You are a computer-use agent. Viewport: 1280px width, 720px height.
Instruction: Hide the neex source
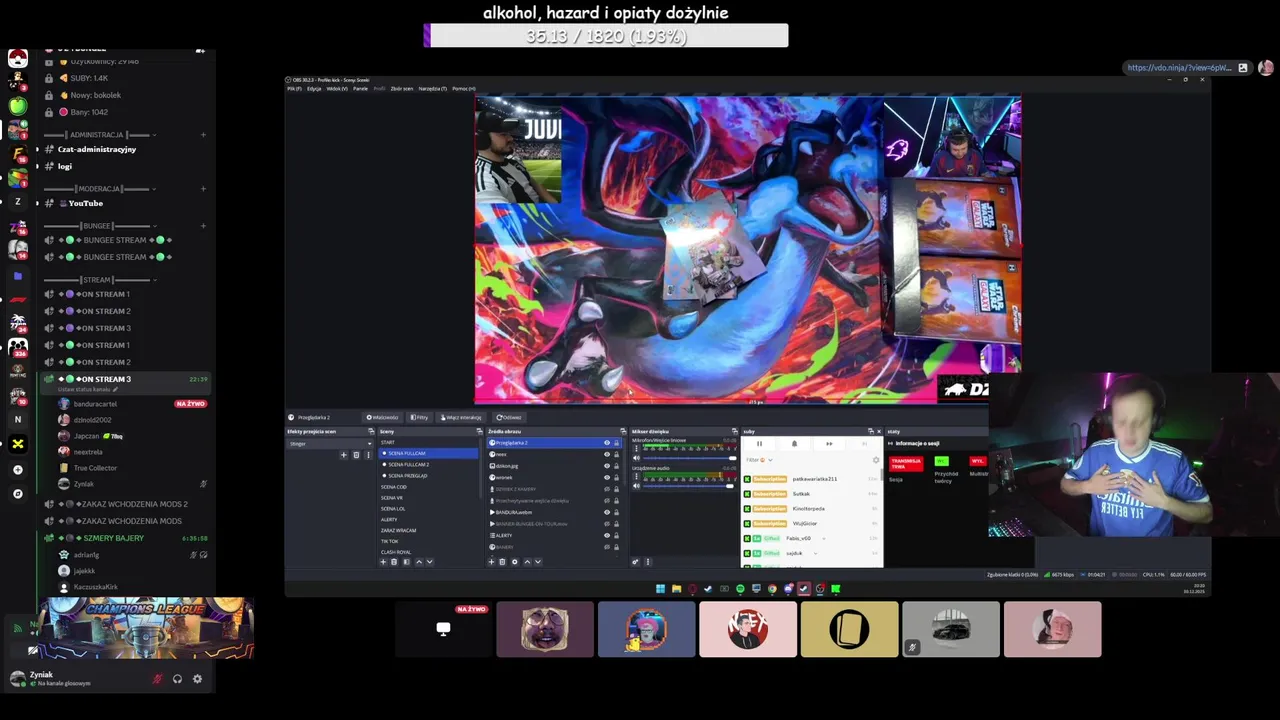tap(606, 454)
